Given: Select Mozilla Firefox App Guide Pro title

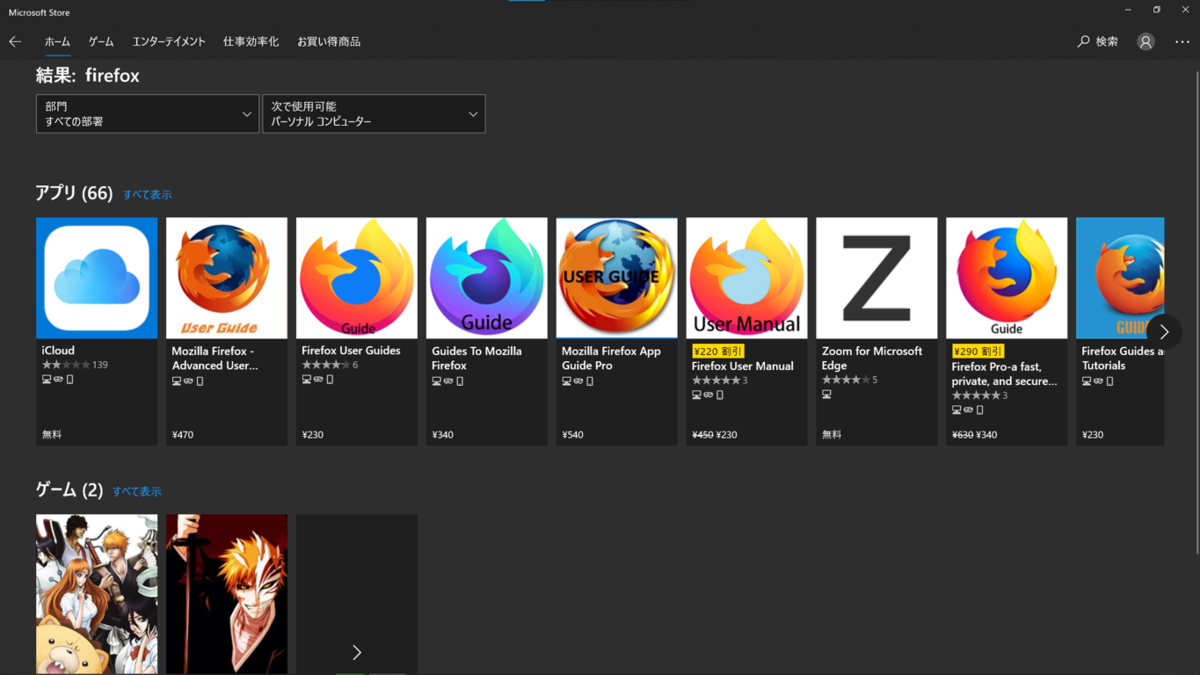Looking at the screenshot, I should pos(611,358).
